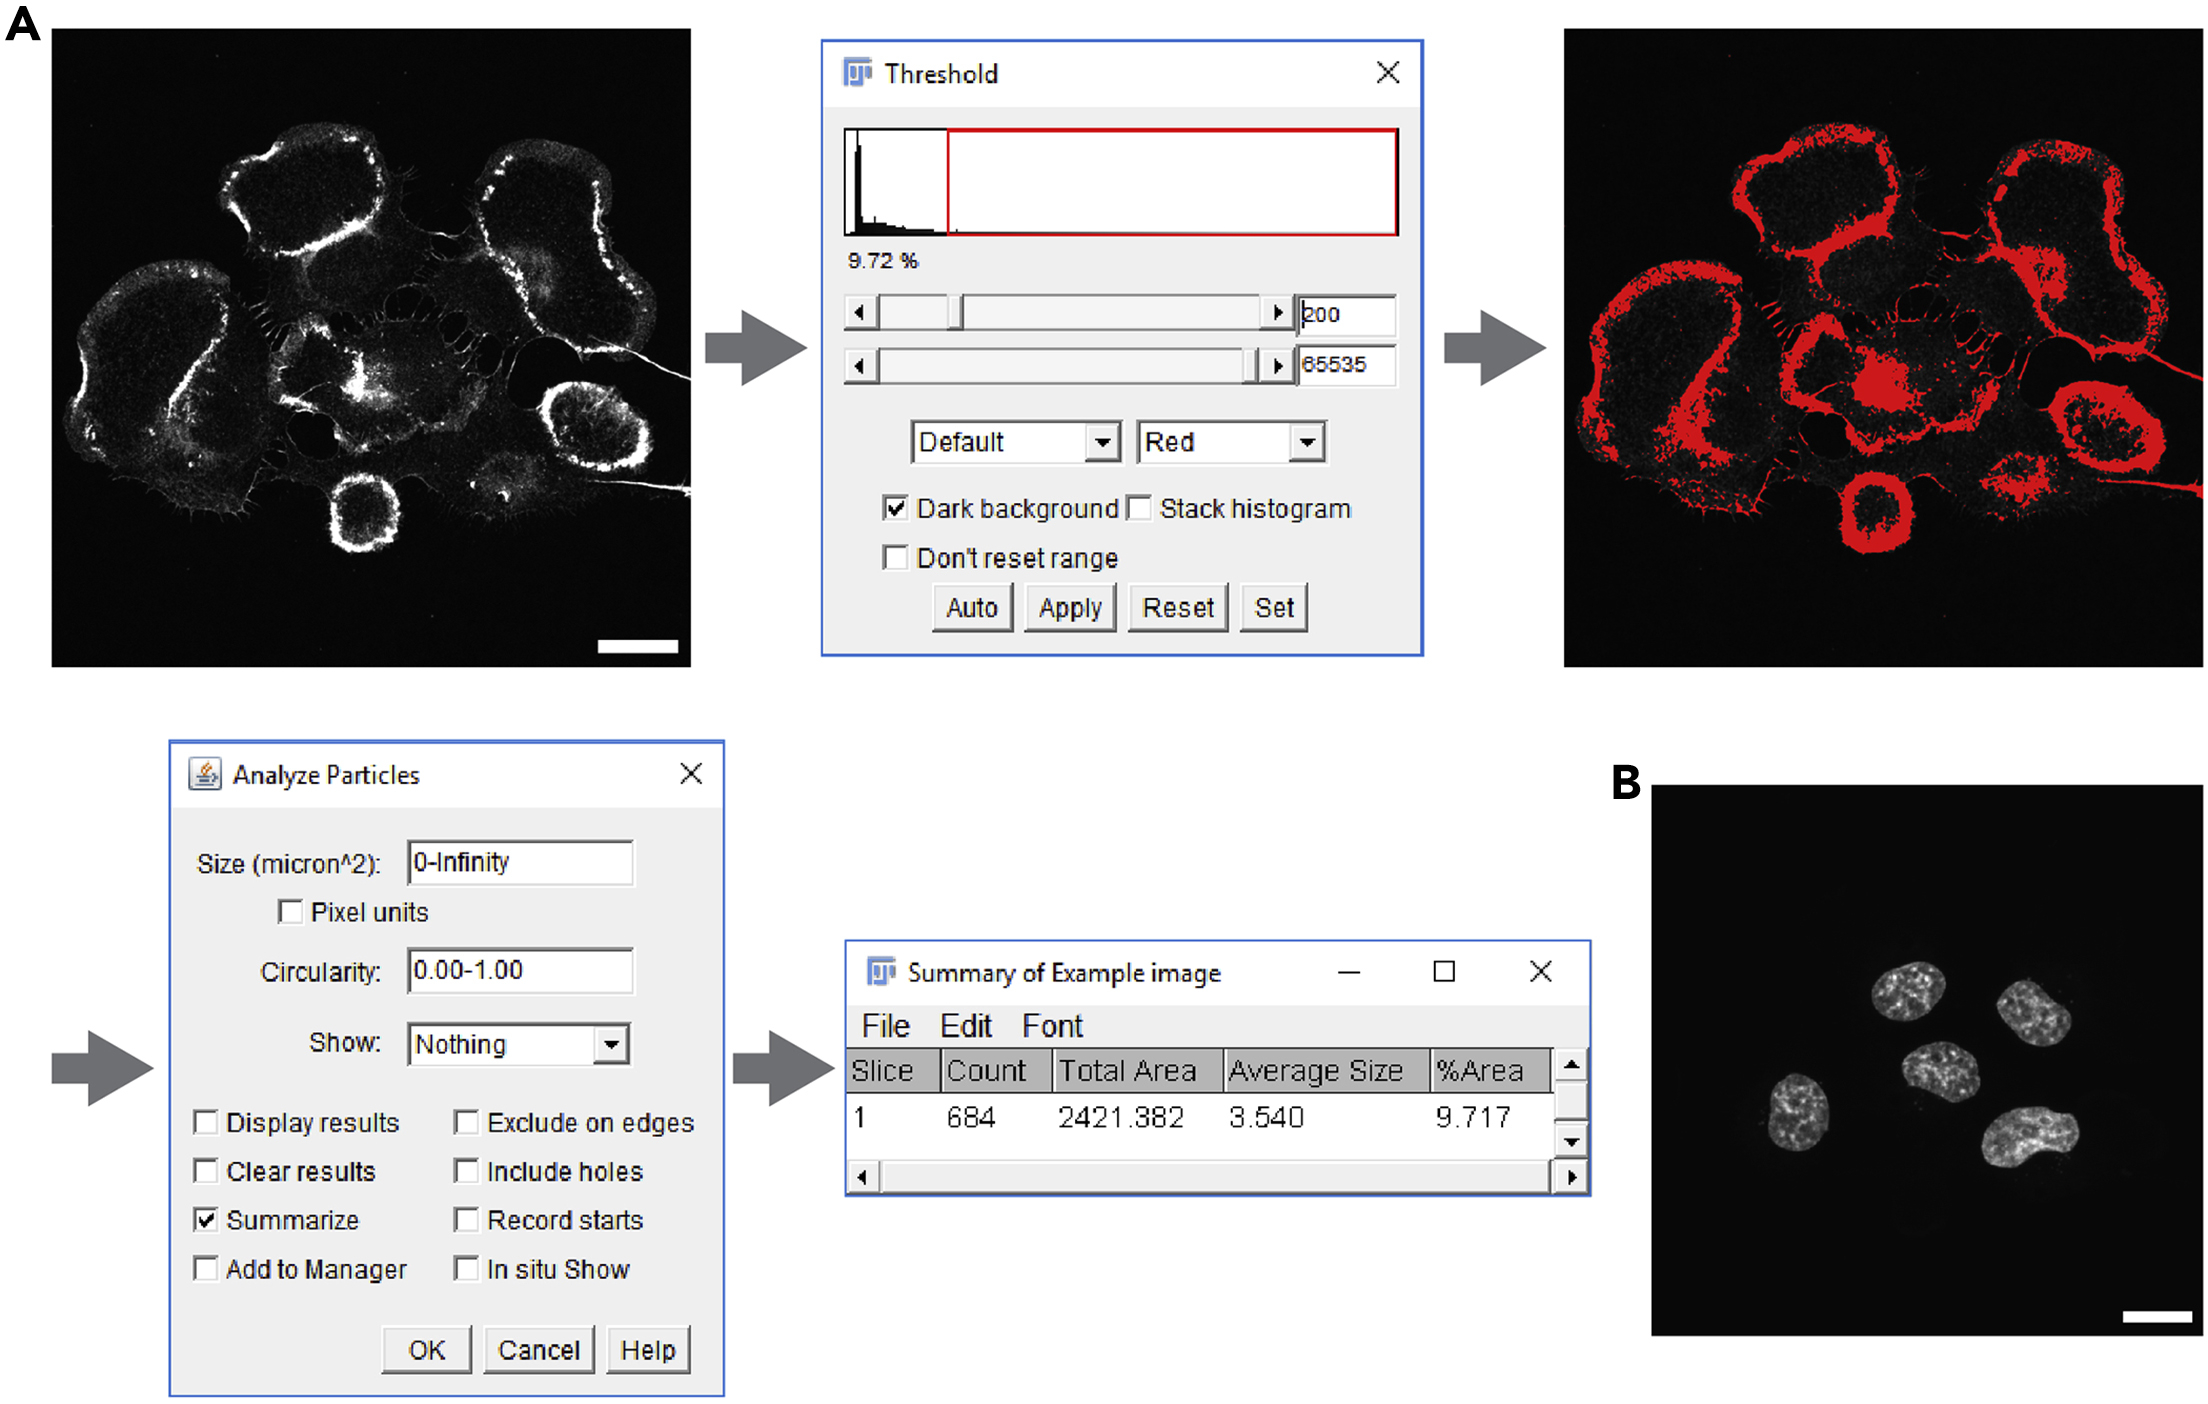Click the Size field containing 0-Infinity

click(x=520, y=862)
